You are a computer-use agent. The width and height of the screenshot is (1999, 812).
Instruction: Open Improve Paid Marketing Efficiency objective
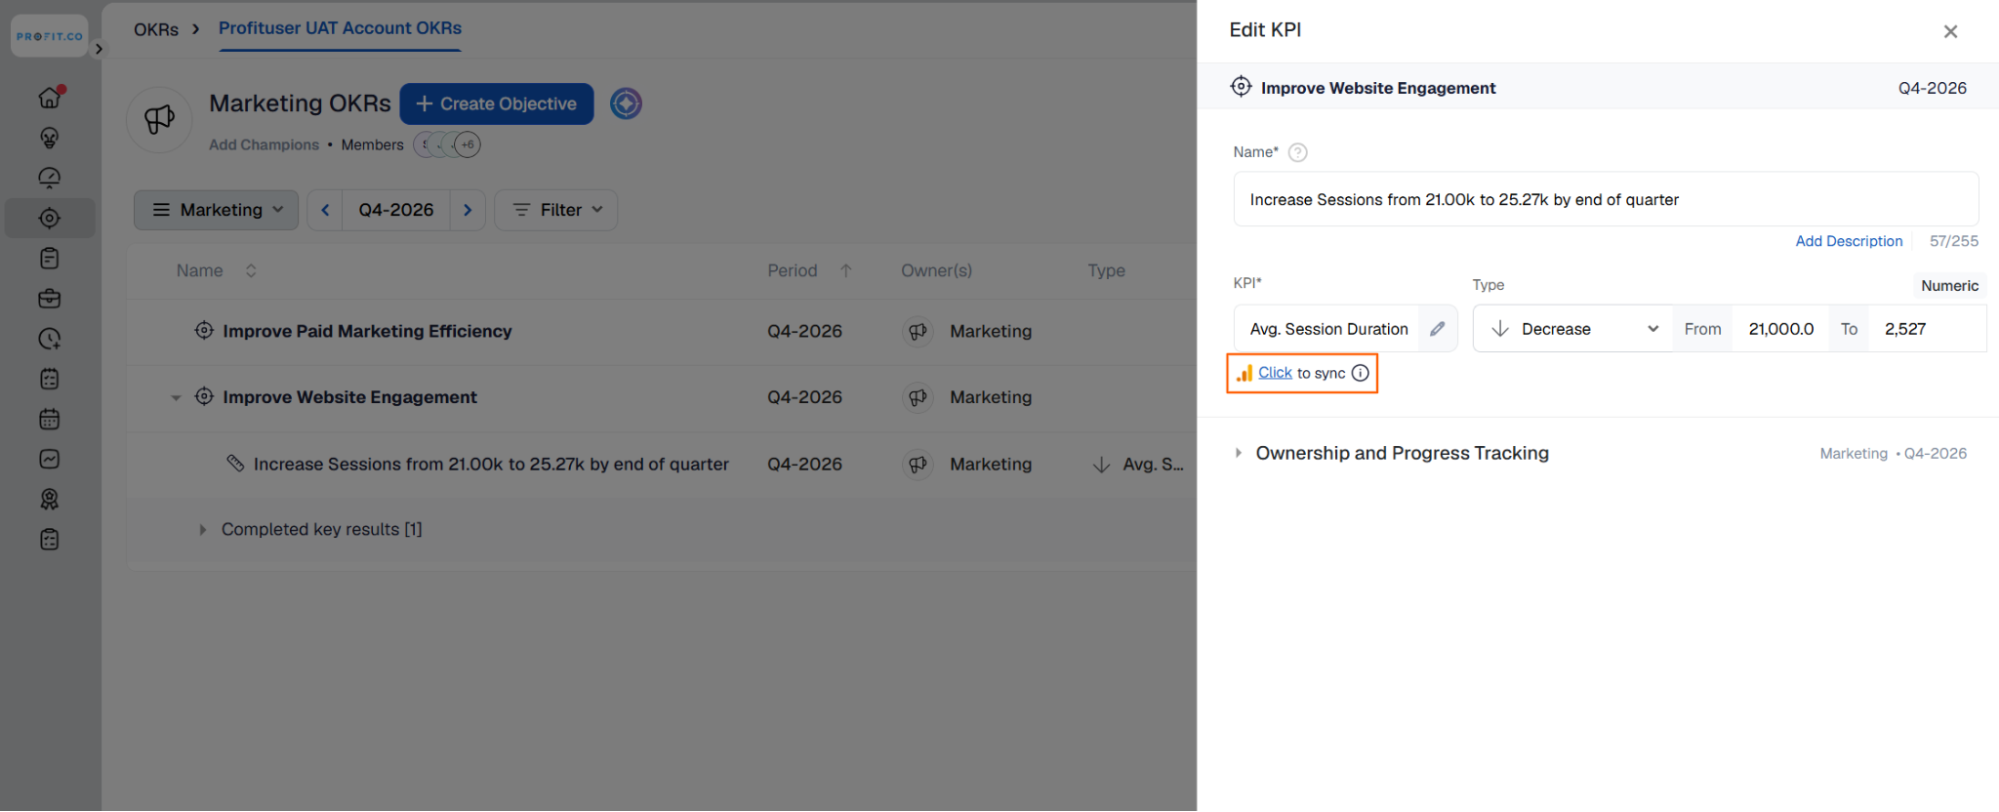pyautogui.click(x=366, y=331)
